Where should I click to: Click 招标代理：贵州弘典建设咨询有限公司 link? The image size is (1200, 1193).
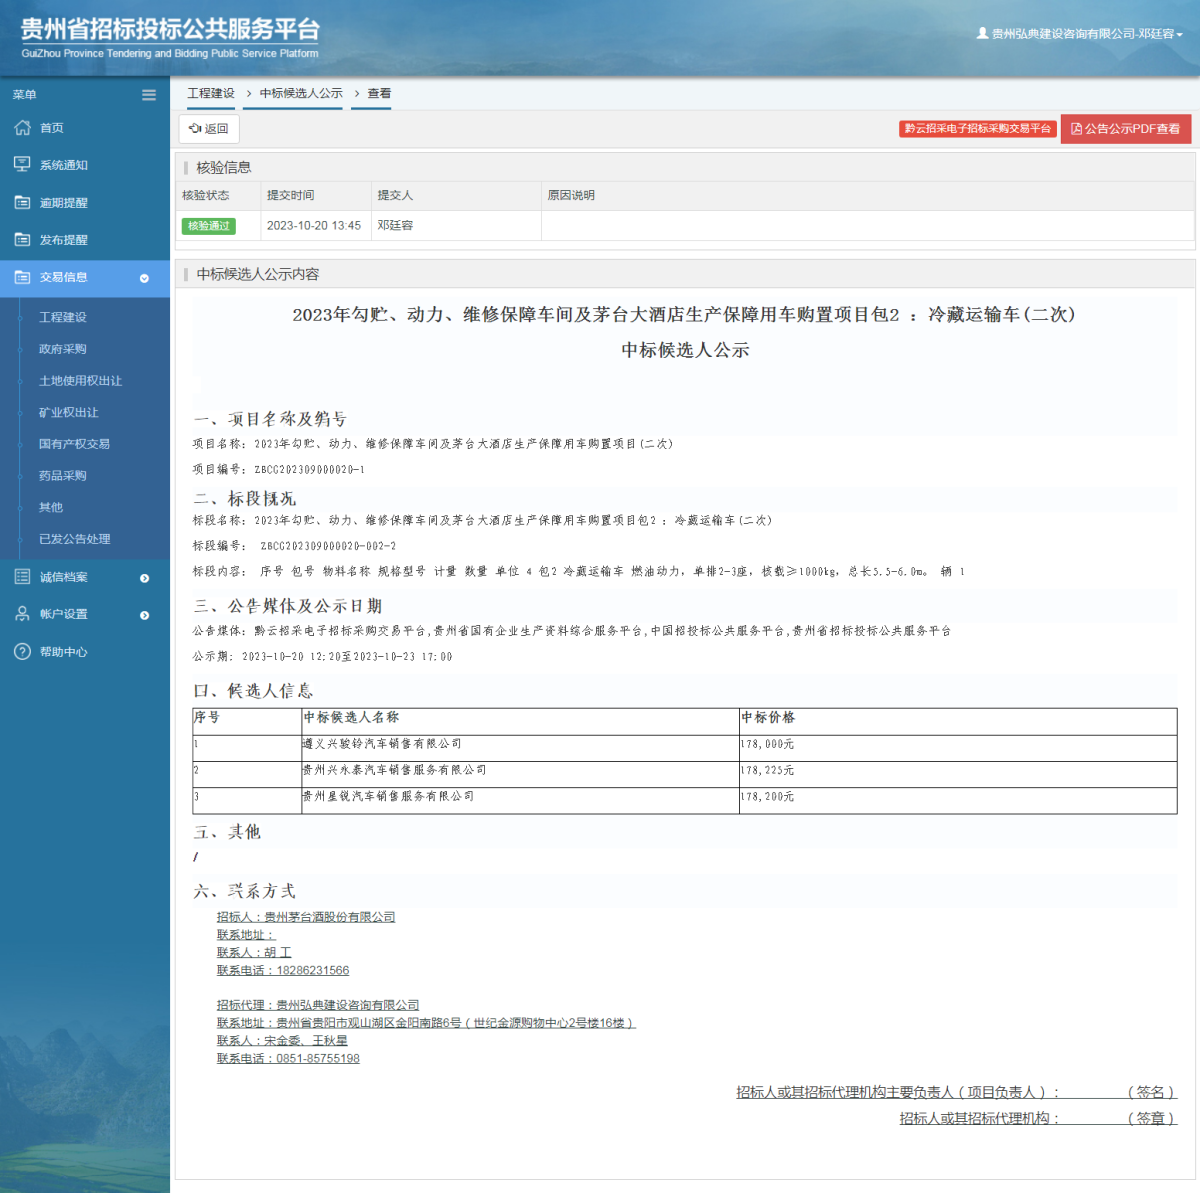coord(318,1005)
